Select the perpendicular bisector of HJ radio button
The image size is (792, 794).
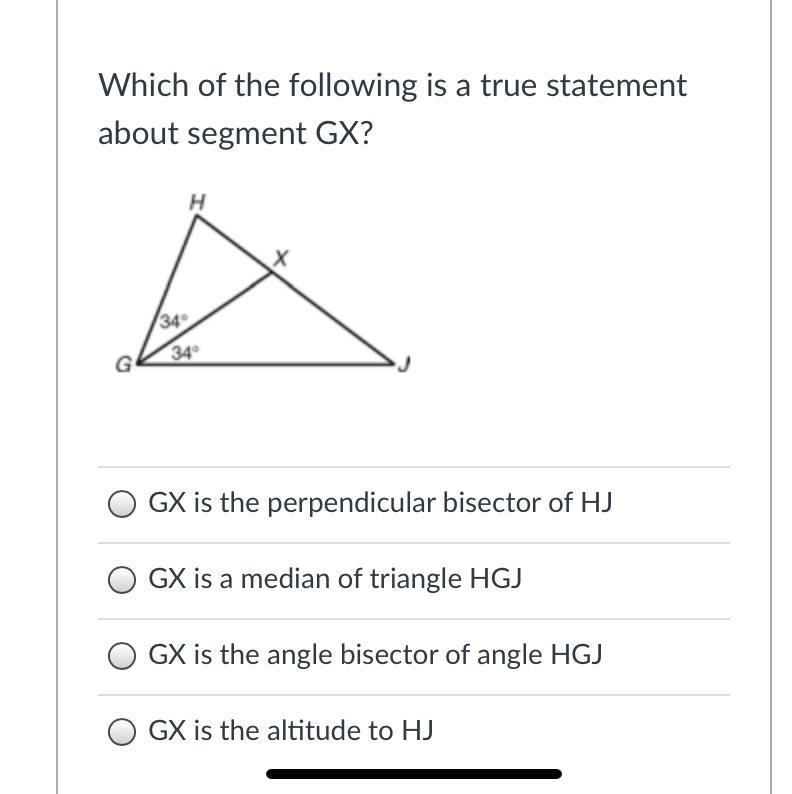[x=122, y=504]
